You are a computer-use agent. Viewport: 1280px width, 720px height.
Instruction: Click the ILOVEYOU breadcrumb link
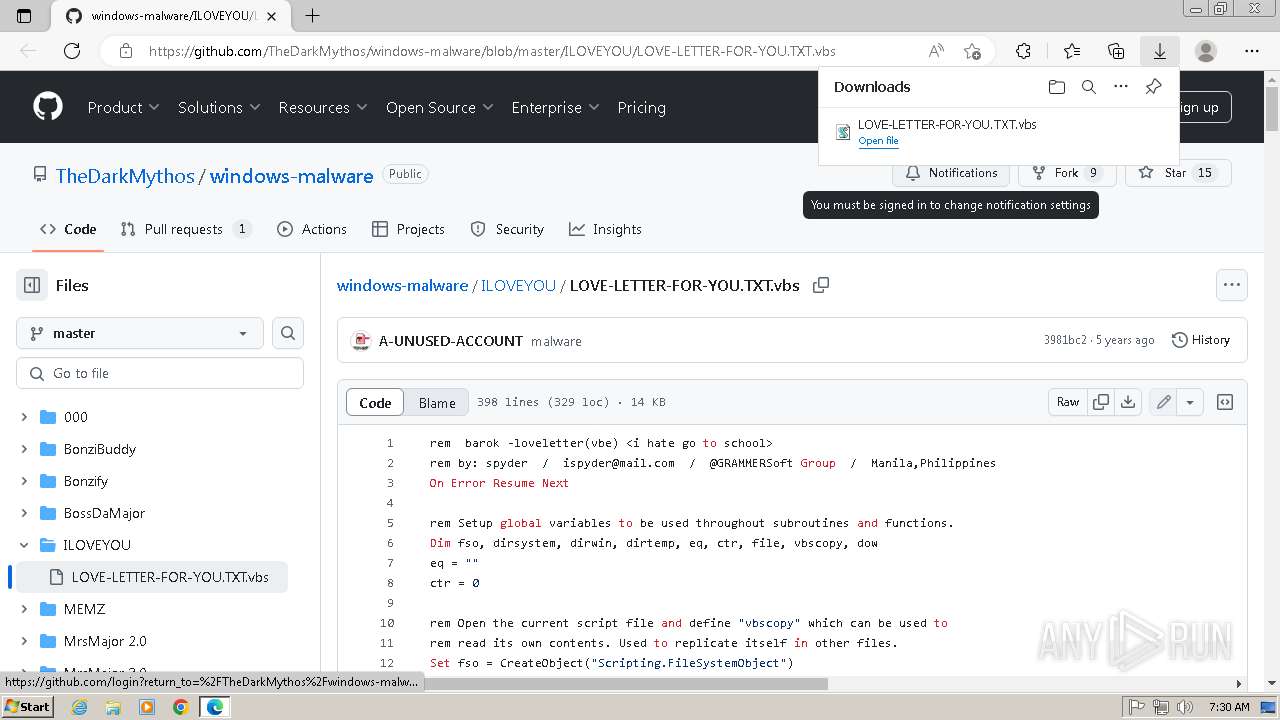(518, 285)
